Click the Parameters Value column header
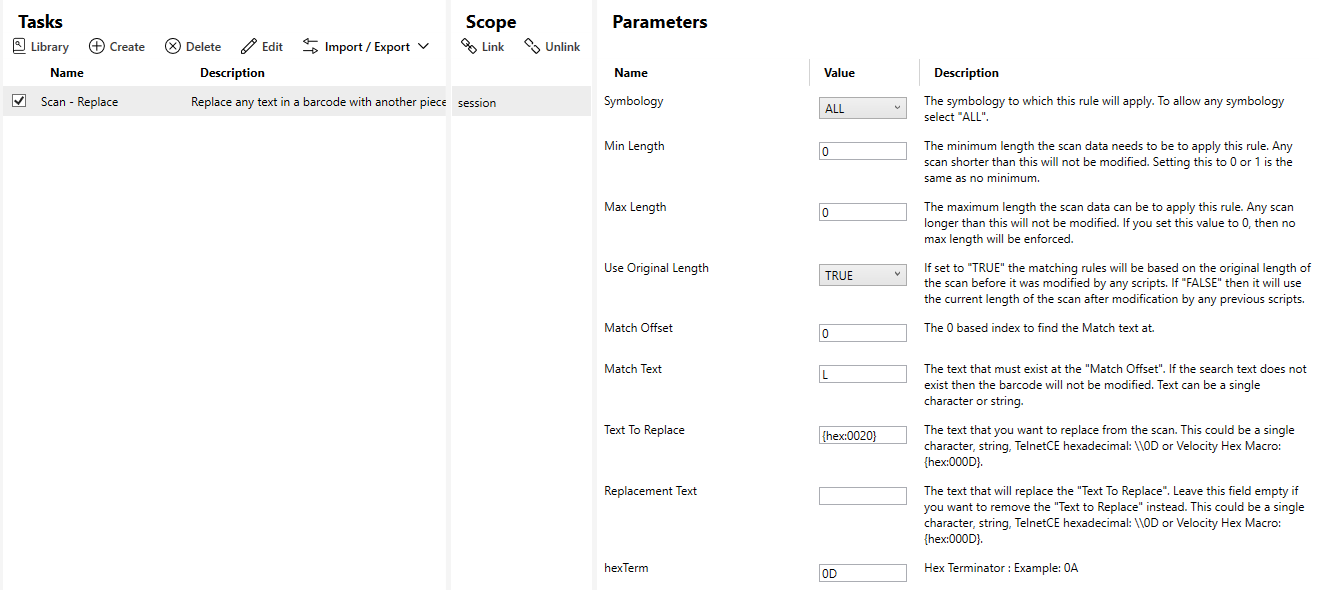 [839, 73]
